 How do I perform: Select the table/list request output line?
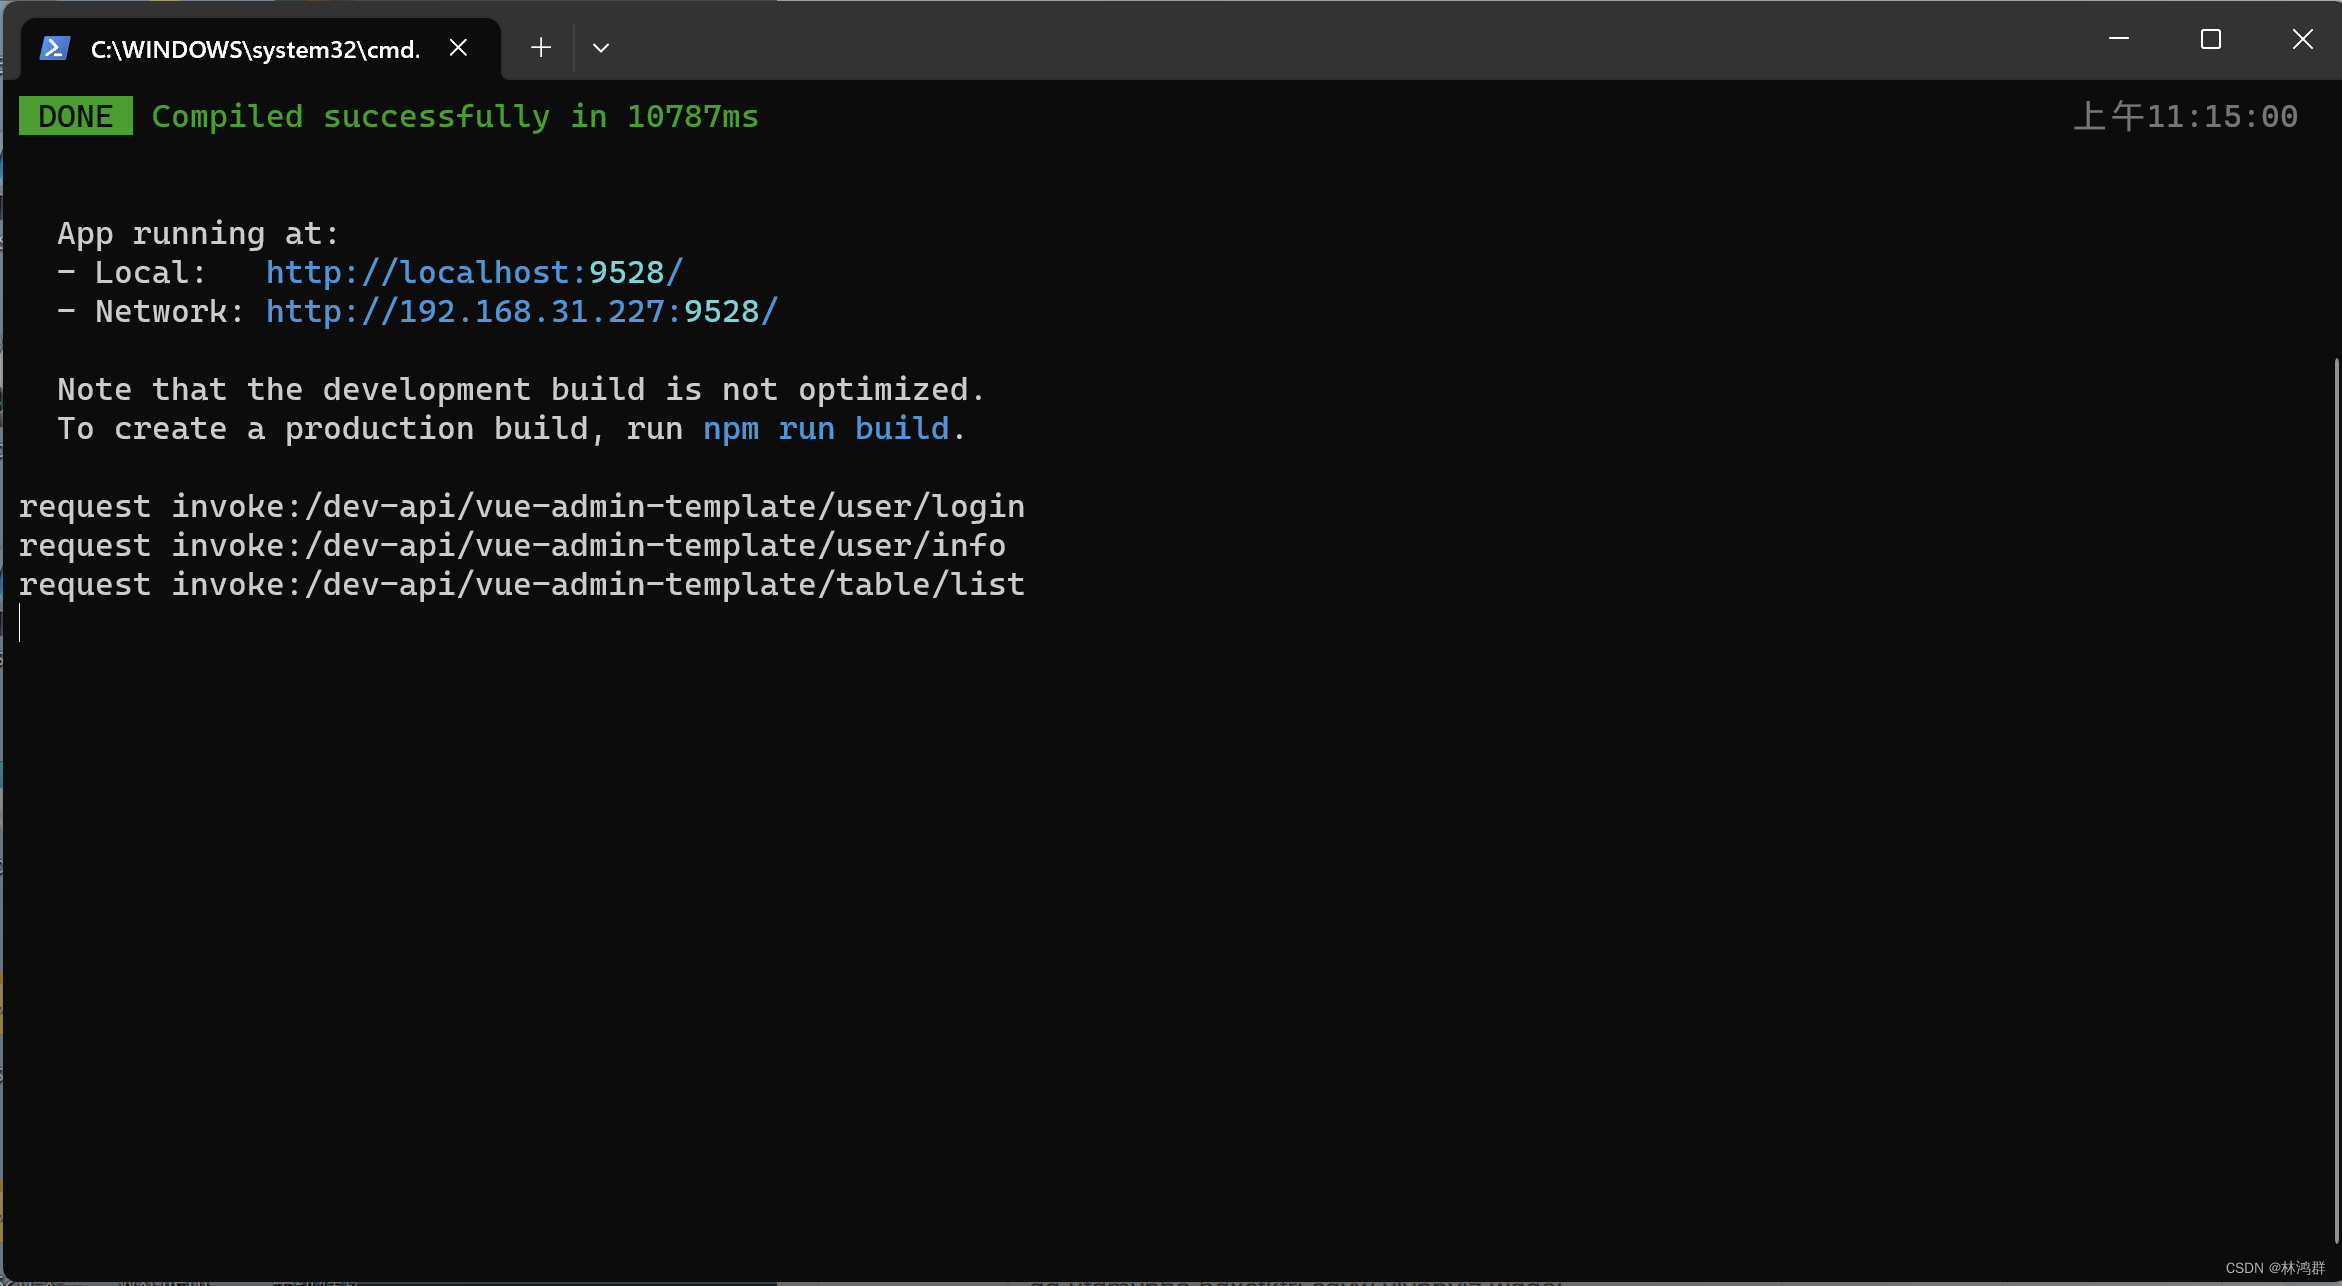(521, 584)
